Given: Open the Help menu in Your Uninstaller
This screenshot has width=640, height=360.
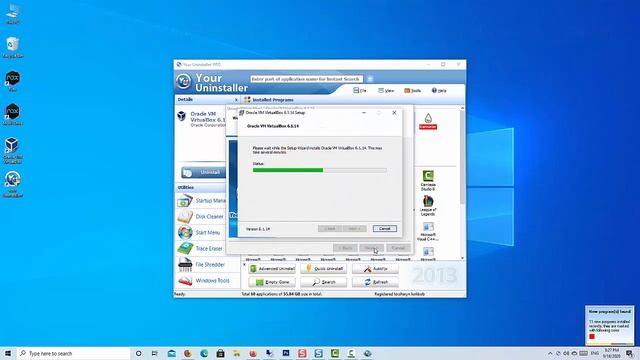Looking at the screenshot, I should (x=439, y=91).
